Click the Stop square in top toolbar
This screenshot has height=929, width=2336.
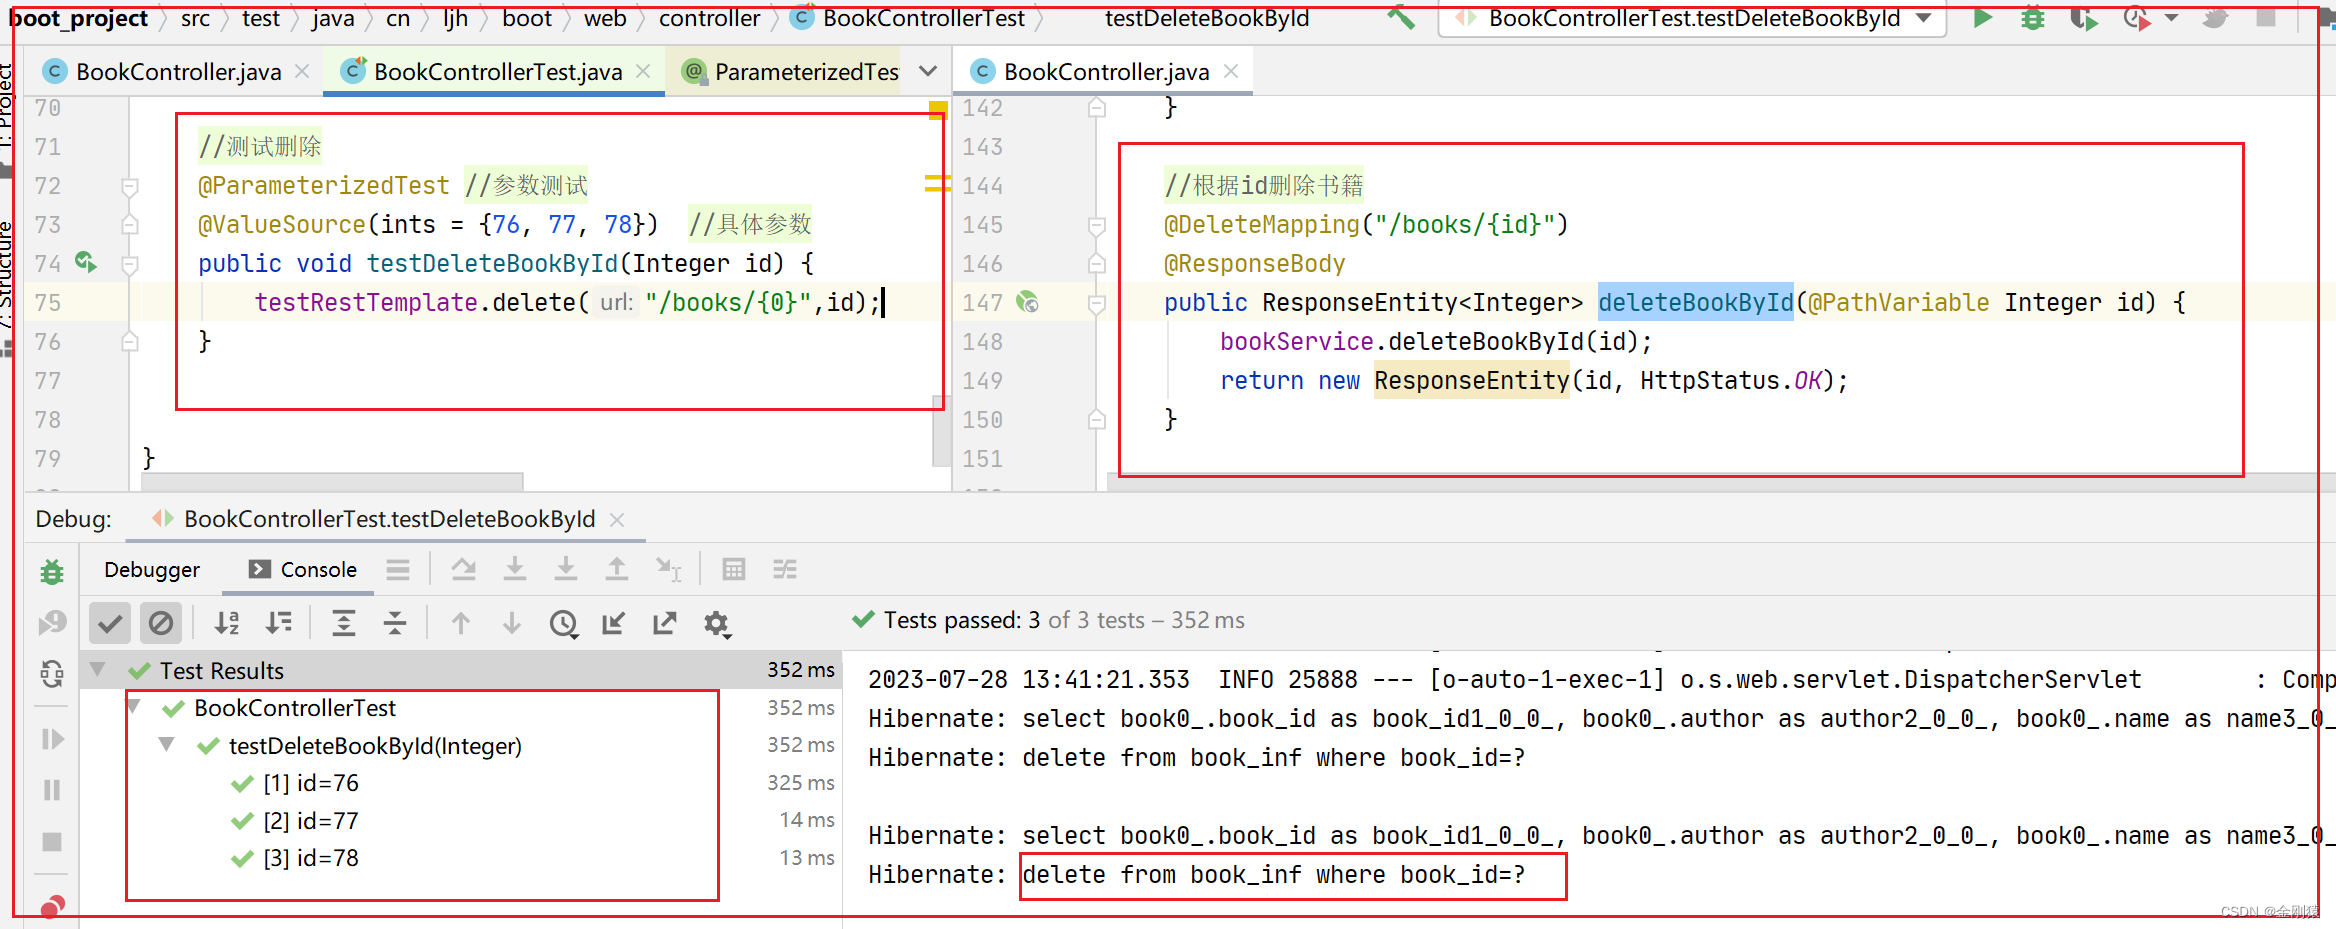click(2266, 18)
